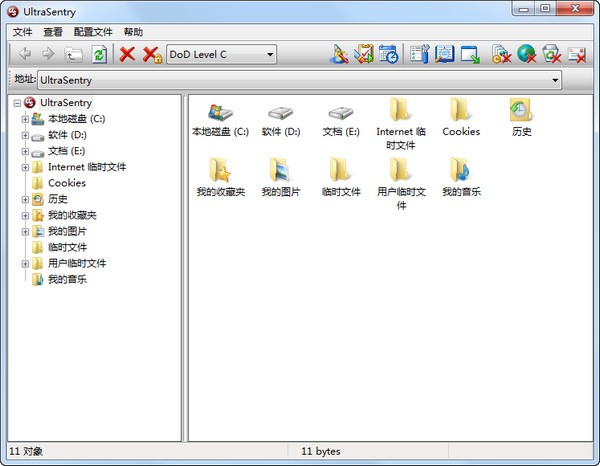The width and height of the screenshot is (600, 466).
Task: Open the 查看 menu
Action: 53,32
